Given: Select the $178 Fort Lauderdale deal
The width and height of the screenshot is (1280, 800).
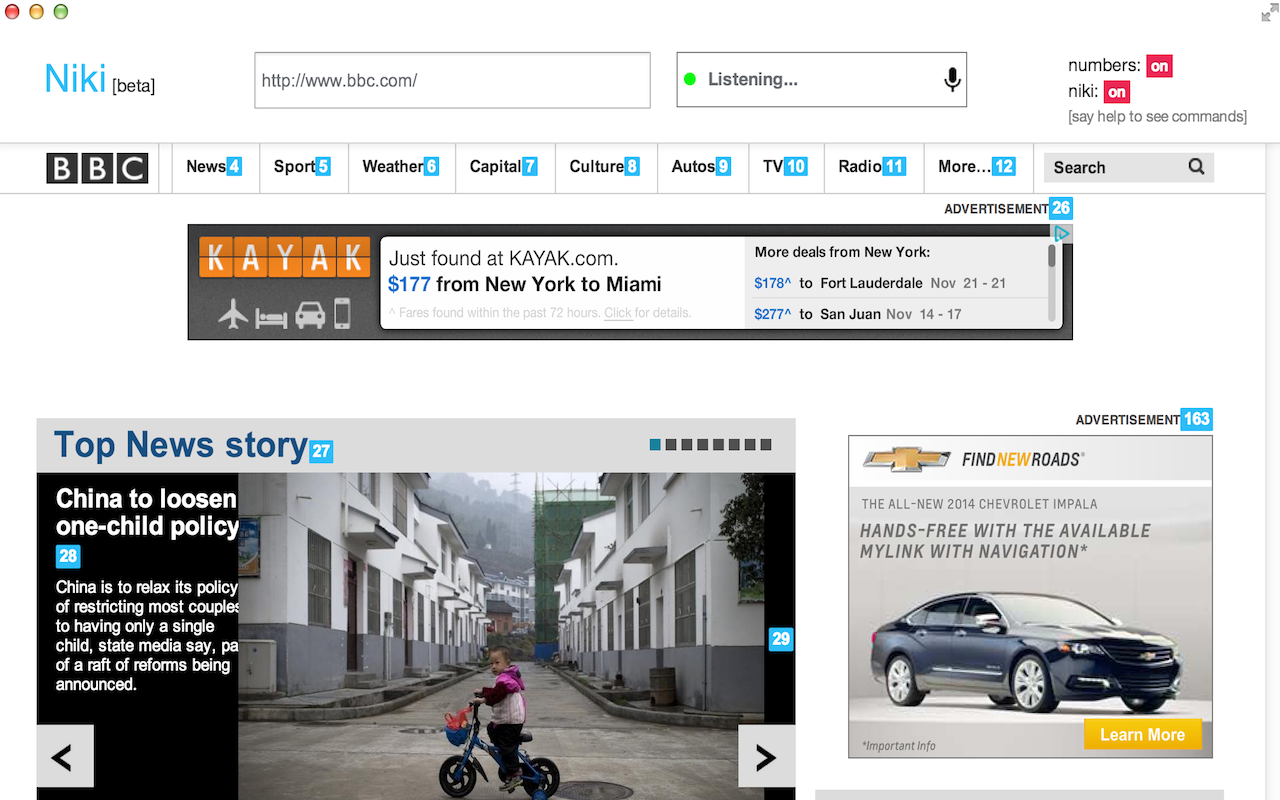Looking at the screenshot, I should [x=880, y=283].
